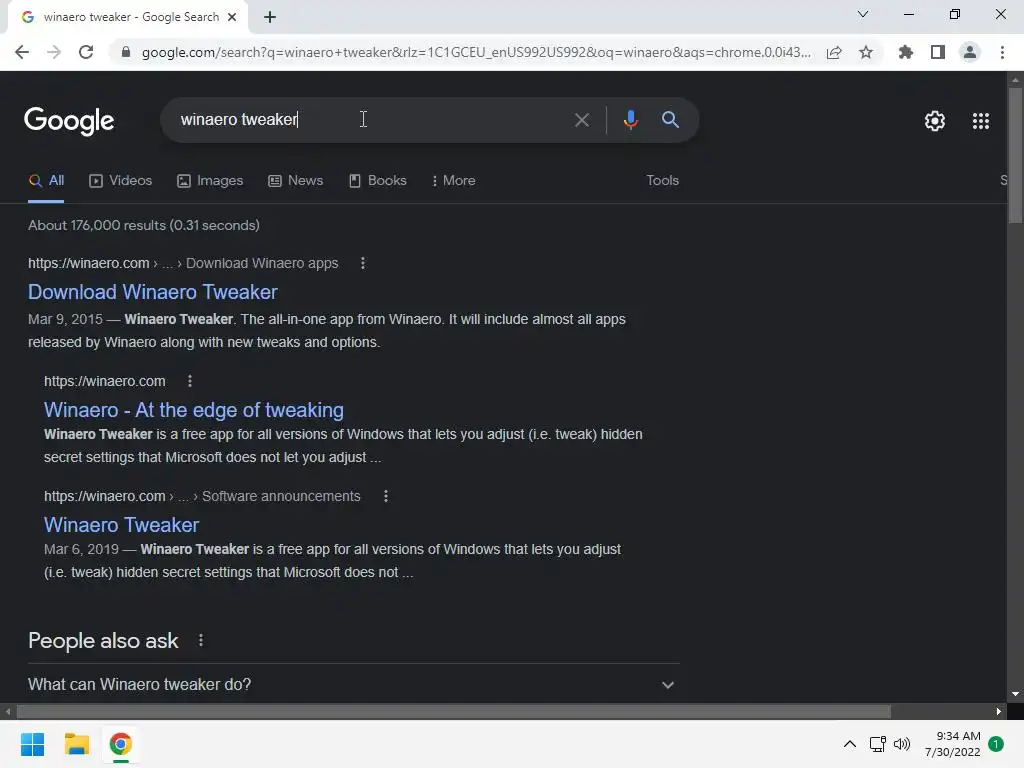Screen dimensions: 1024x768
Task: Open the Winaero Tweaker software announcements result
Action: tap(121, 525)
